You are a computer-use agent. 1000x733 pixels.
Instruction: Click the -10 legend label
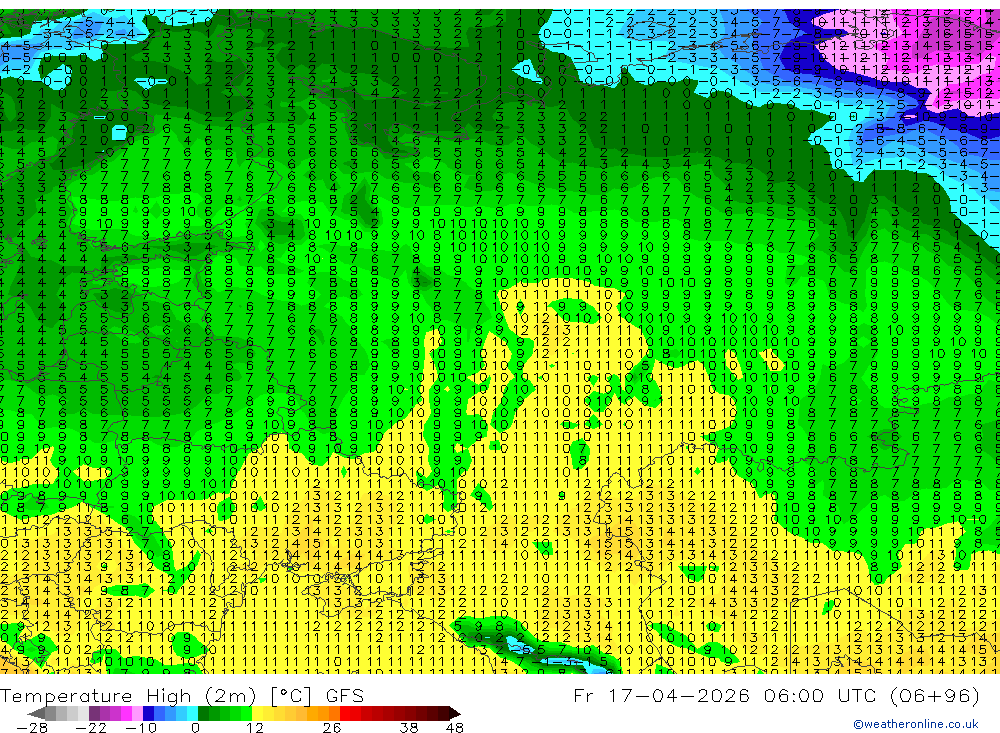tap(141, 728)
